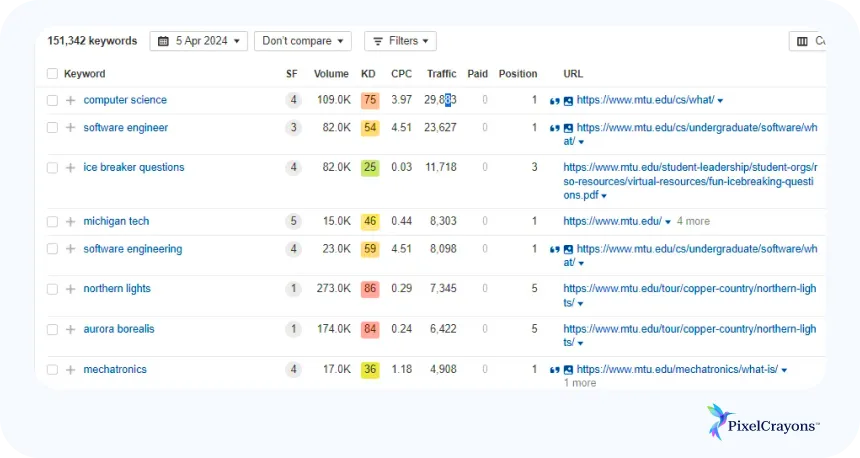The height and width of the screenshot is (458, 860).
Task: Check the aurora borealis row checkbox
Action: coord(52,330)
